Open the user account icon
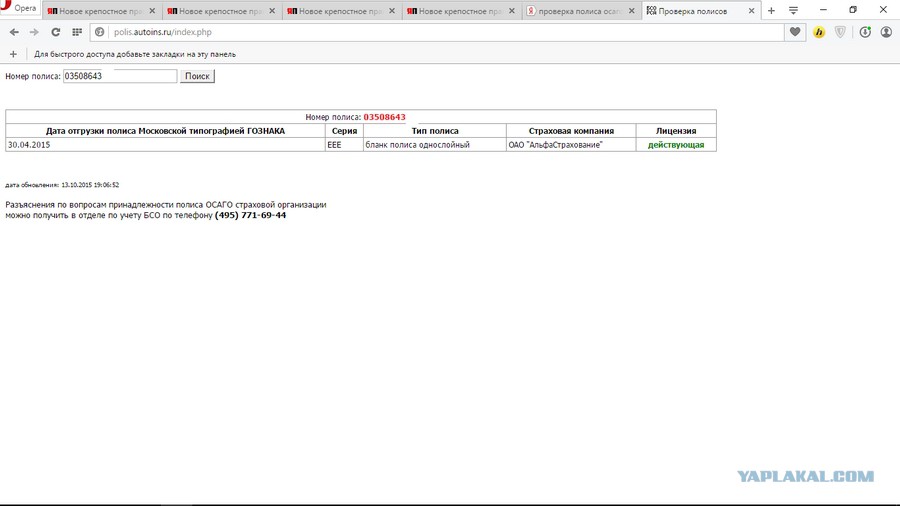Viewport: 900px width, 506px height. click(886, 32)
